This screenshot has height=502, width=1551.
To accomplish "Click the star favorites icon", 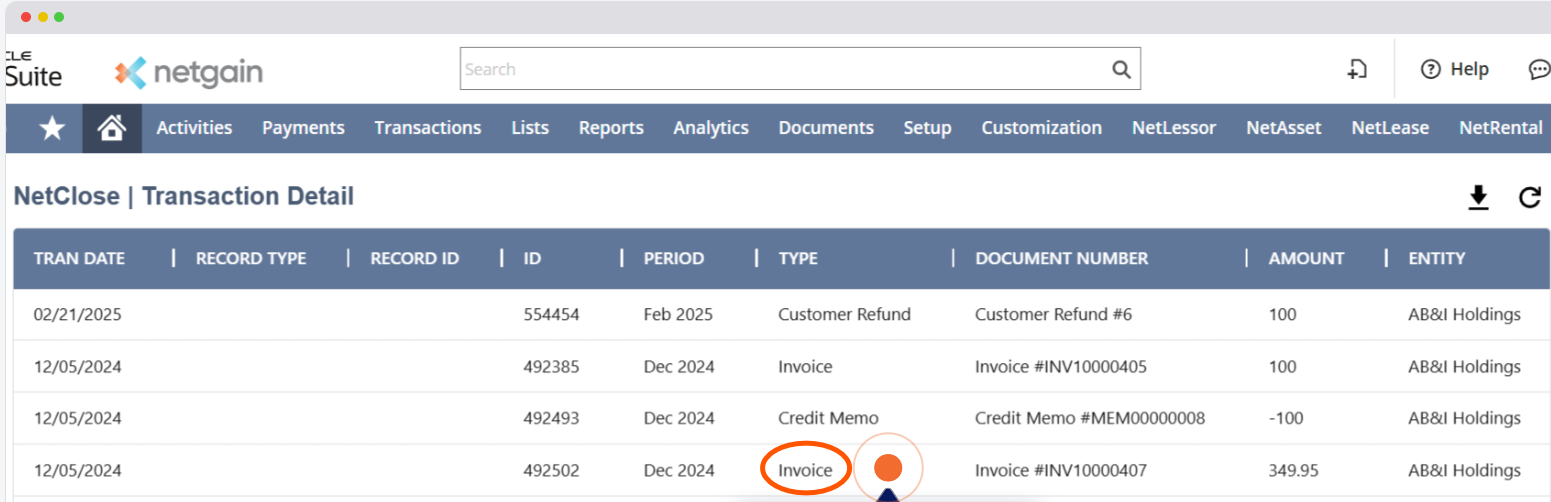I will point(52,128).
